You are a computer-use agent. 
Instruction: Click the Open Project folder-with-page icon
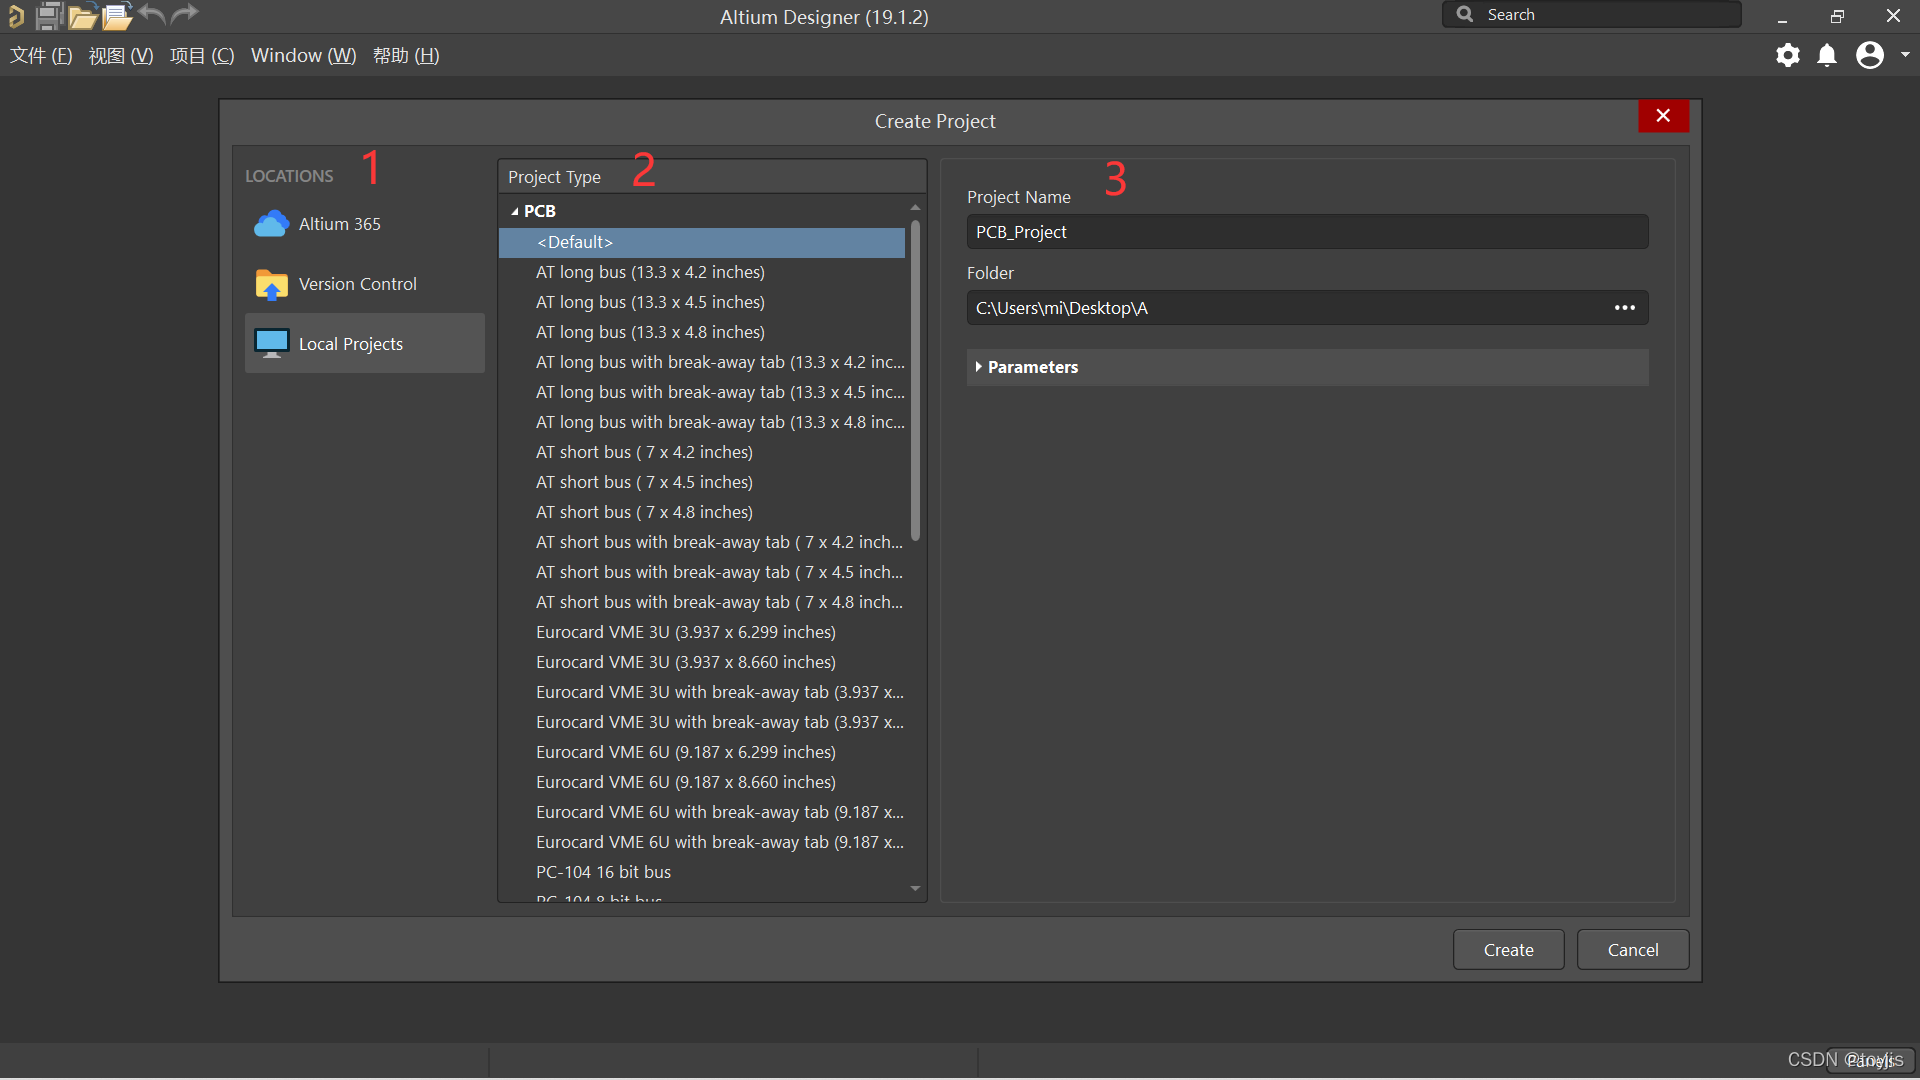(117, 16)
